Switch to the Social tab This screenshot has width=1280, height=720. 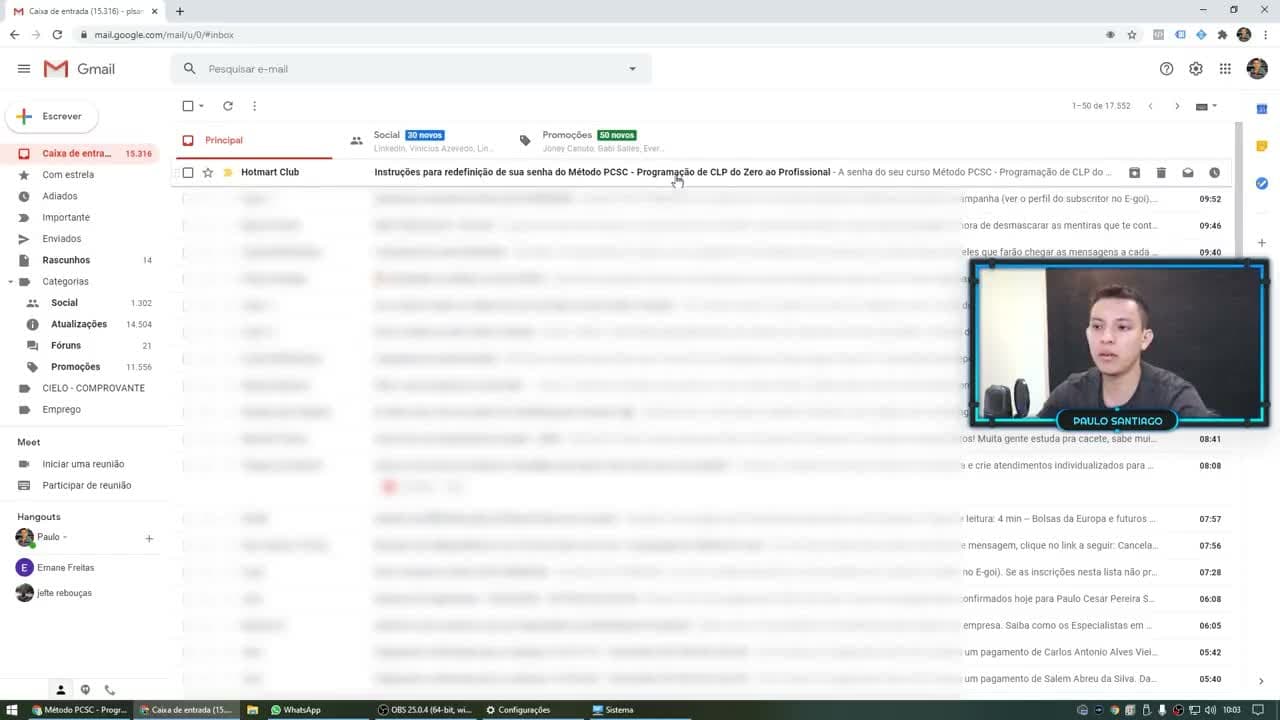coord(421,141)
